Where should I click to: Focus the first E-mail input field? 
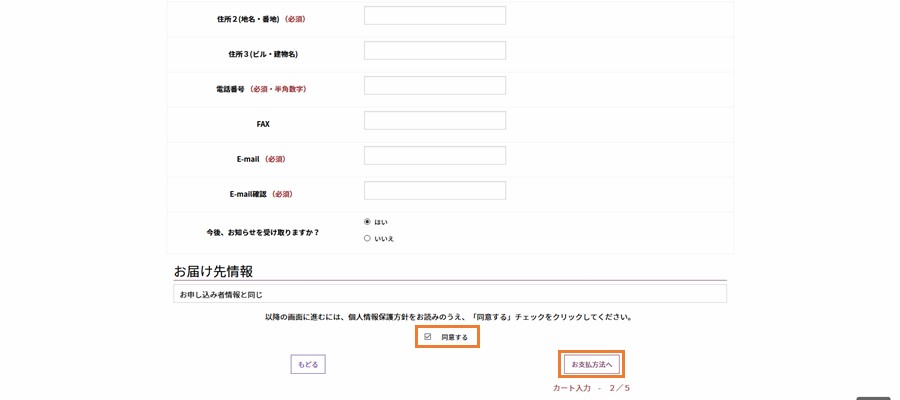point(435,156)
